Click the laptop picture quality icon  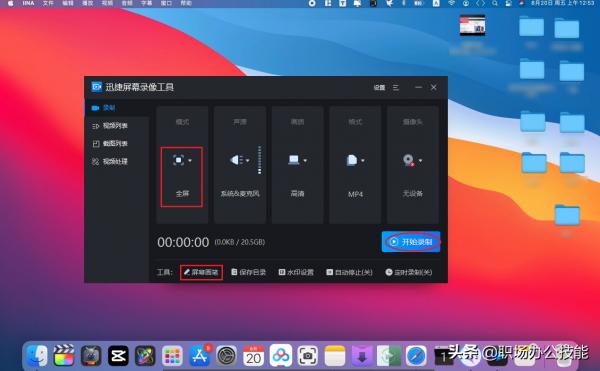coord(294,160)
